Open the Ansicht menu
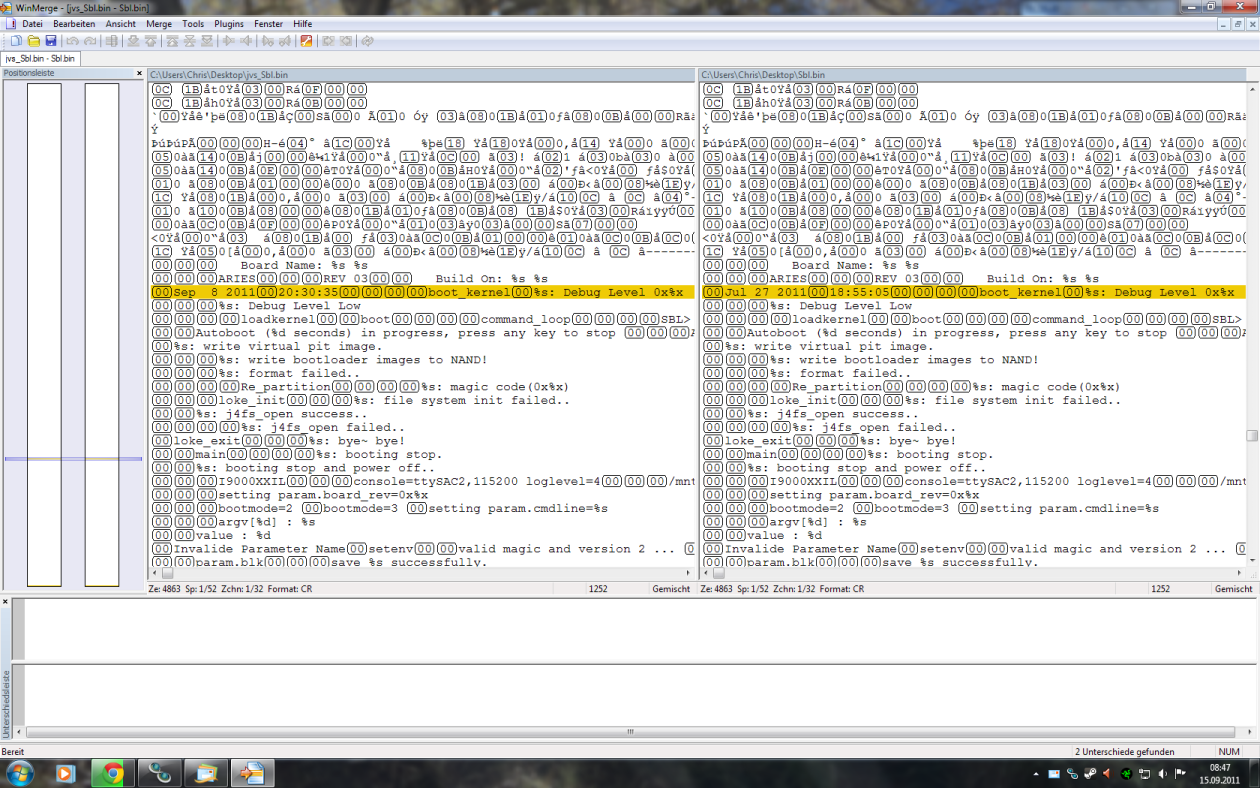This screenshot has height=788, width=1260. 121,23
